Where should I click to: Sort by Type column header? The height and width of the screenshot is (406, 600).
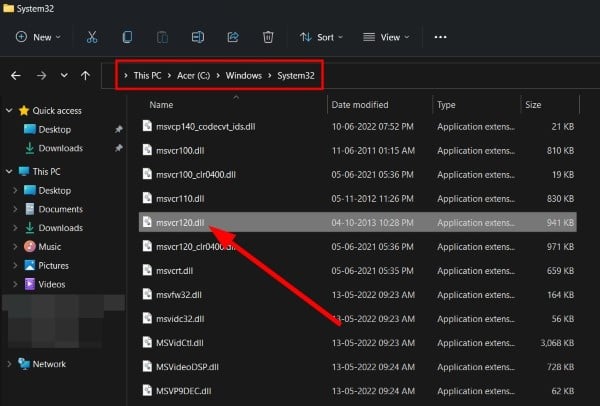[446, 105]
